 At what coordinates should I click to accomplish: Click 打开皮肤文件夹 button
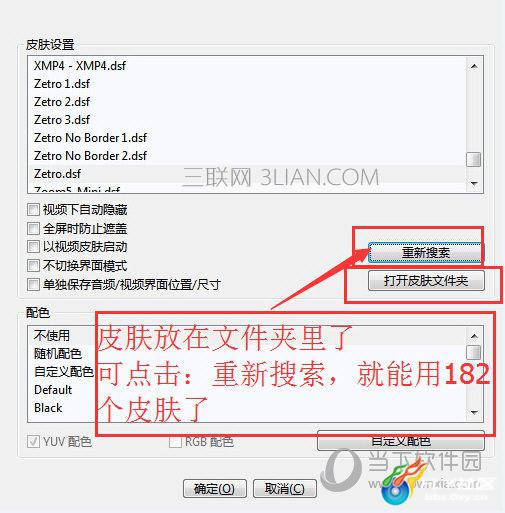click(426, 281)
